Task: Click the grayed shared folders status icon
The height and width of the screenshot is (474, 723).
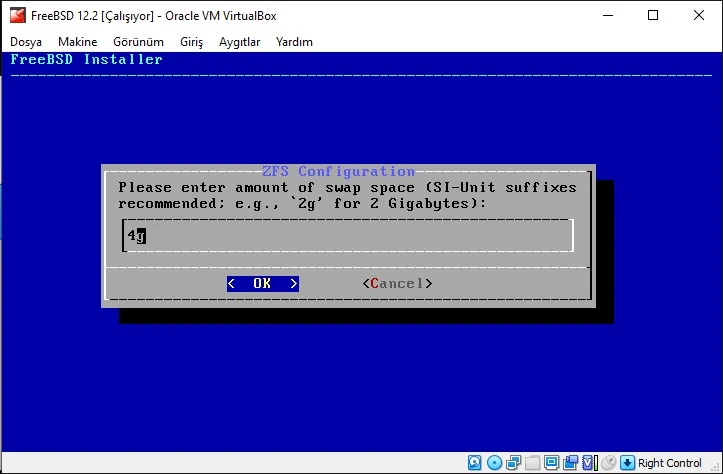Action: [533, 462]
